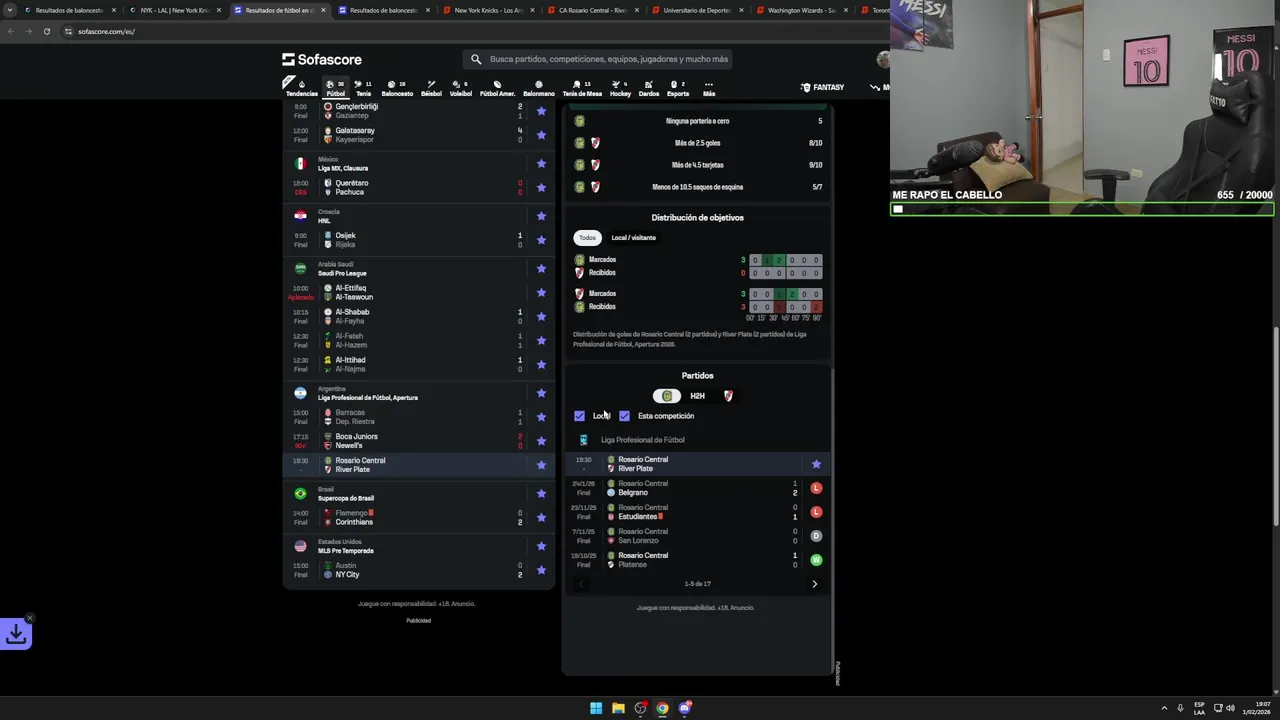Viewport: 1280px width, 720px height.
Task: Open Rosario Central vs Belgrano match
Action: point(697,488)
